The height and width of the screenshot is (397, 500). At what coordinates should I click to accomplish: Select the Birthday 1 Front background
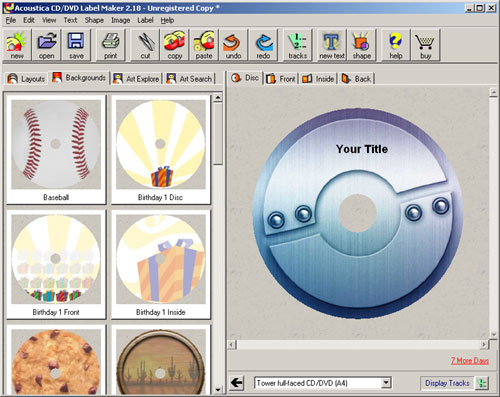coord(56,264)
